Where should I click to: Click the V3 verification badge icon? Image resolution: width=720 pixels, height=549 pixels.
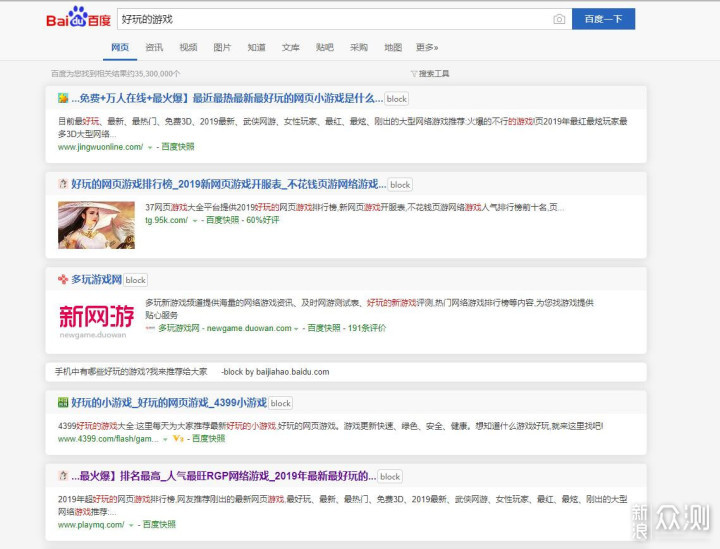pyautogui.click(x=178, y=439)
